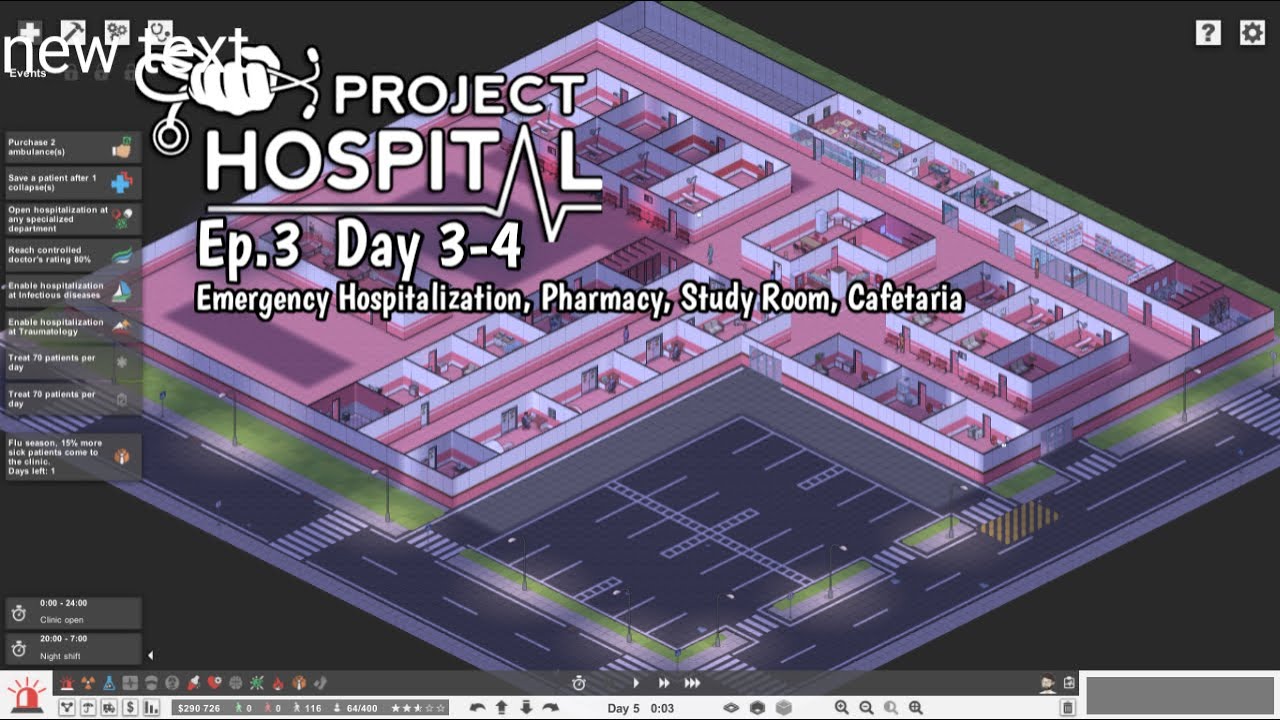
Task: Collapse the left panel with small arrow
Action: [x=150, y=656]
